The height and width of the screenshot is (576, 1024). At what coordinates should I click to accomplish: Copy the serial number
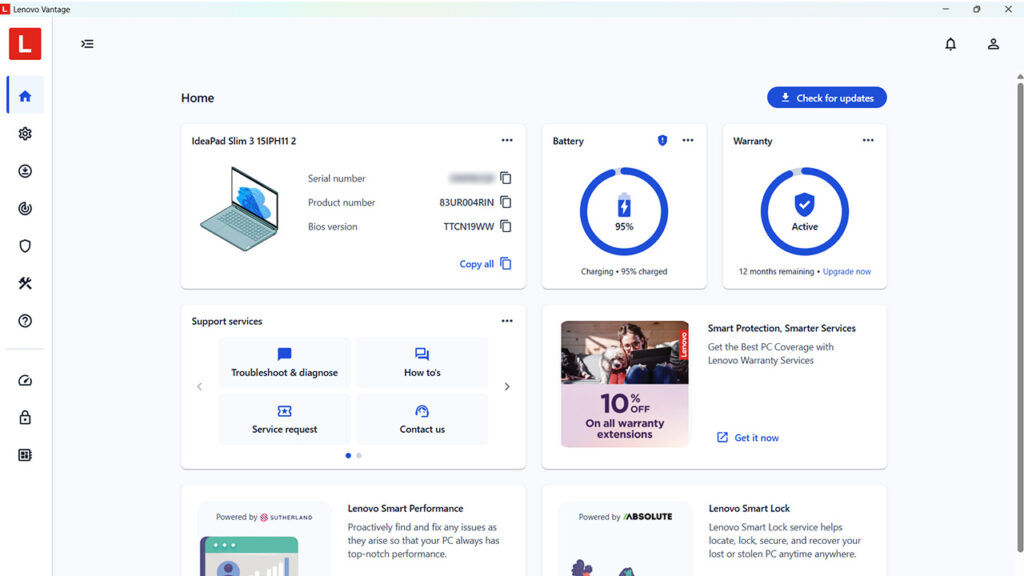click(505, 178)
